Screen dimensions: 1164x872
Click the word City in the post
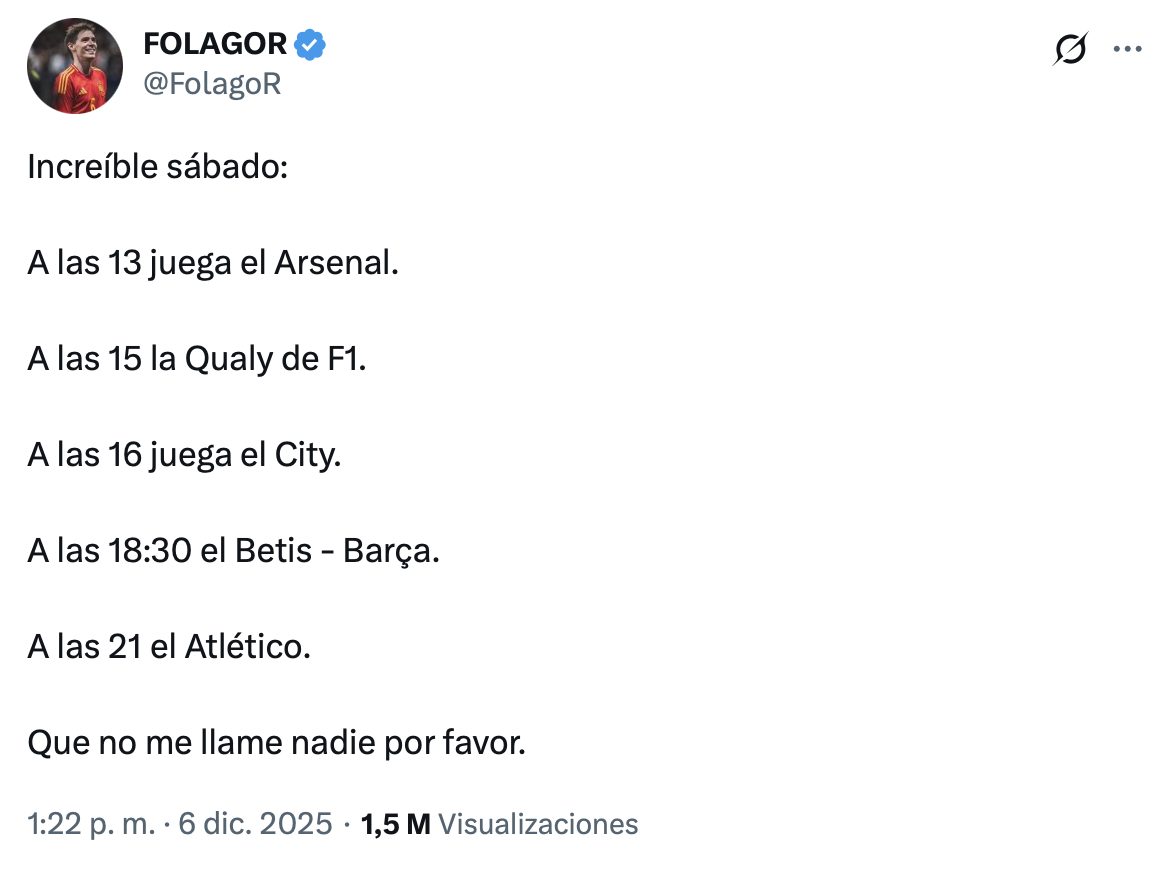click(x=307, y=455)
